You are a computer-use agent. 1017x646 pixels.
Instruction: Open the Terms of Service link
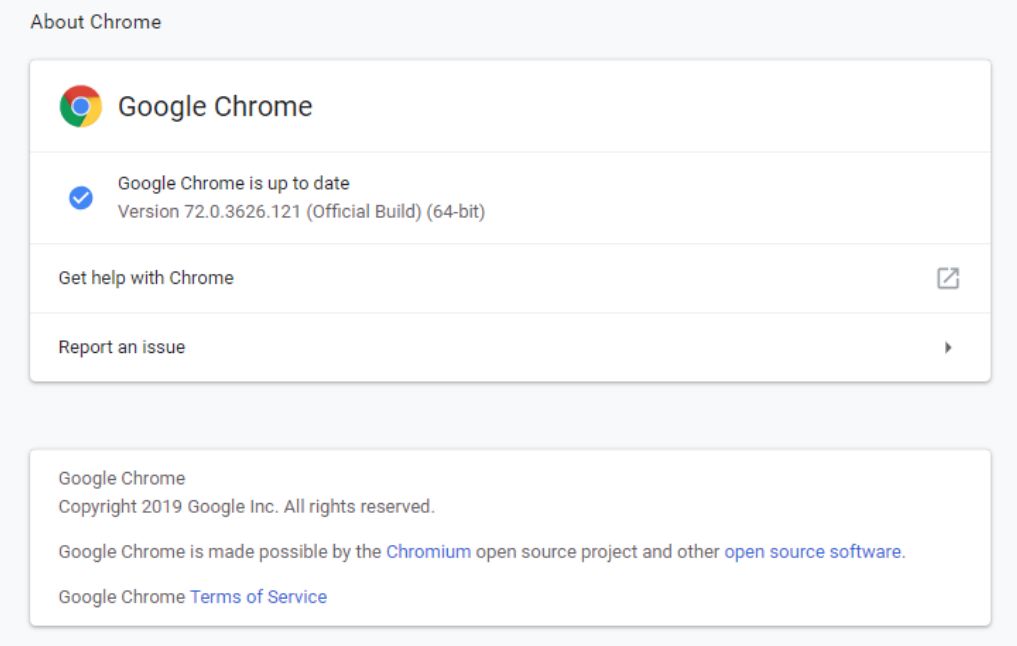pyautogui.click(x=258, y=597)
